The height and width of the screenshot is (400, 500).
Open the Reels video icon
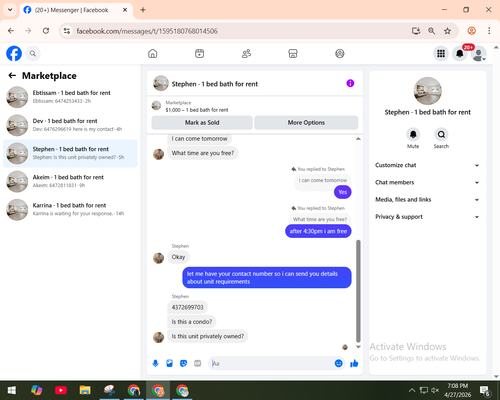(200, 53)
